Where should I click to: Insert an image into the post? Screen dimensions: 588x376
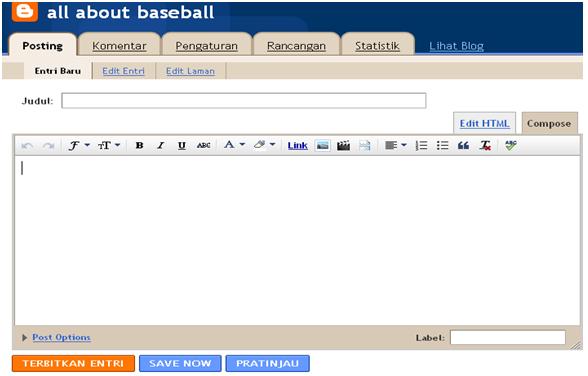322,145
